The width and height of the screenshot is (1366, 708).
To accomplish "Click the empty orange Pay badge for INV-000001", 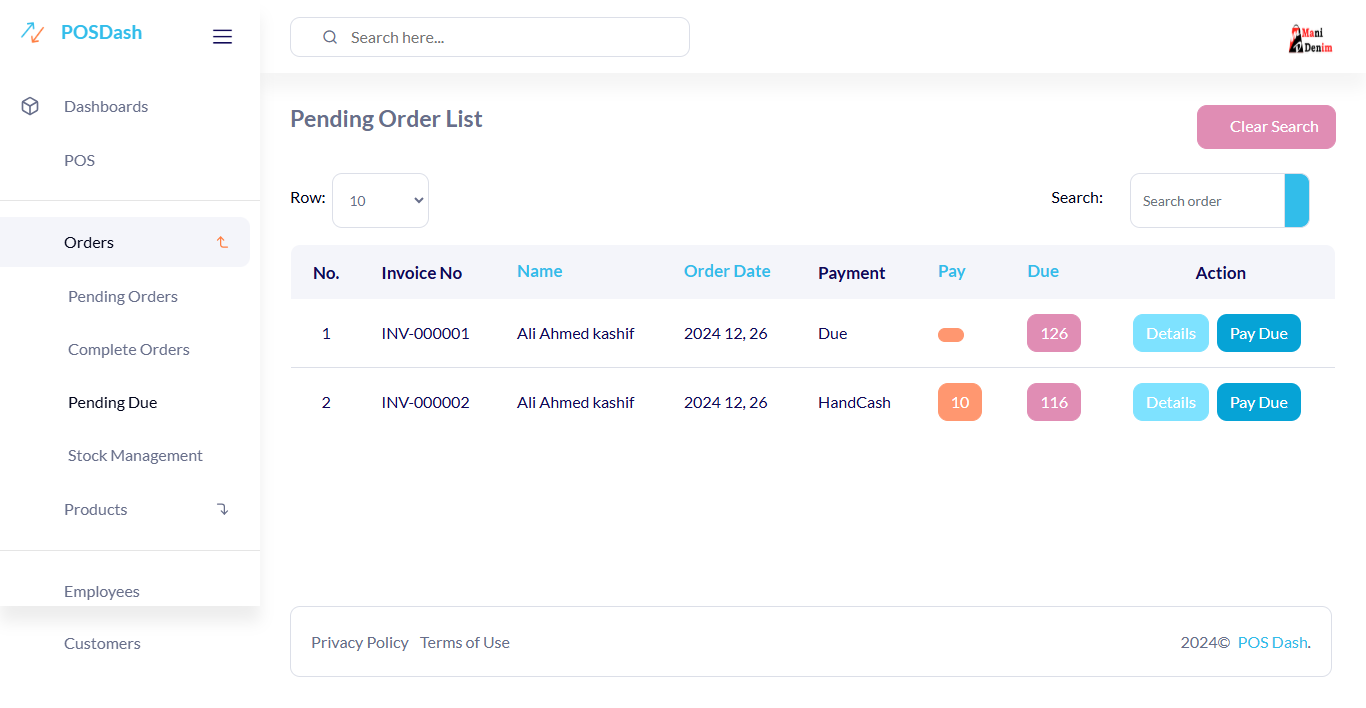I will pos(951,335).
